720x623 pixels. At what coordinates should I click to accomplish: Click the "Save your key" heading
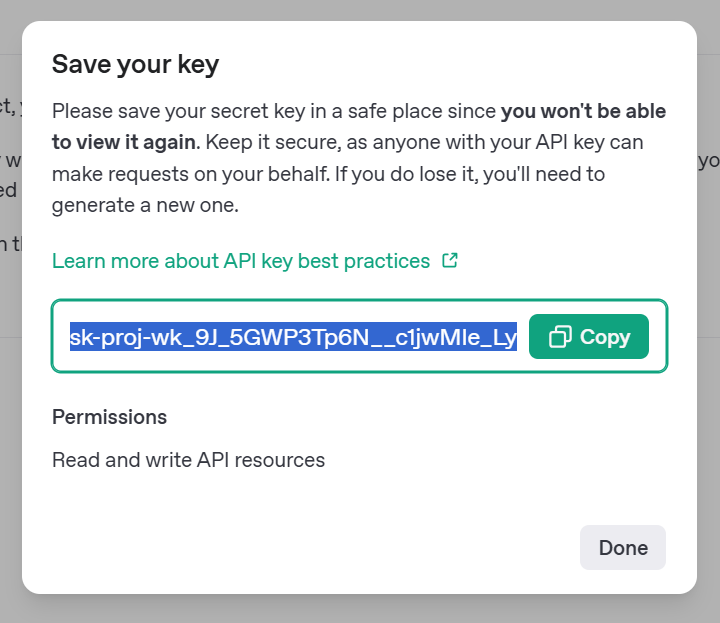135,64
